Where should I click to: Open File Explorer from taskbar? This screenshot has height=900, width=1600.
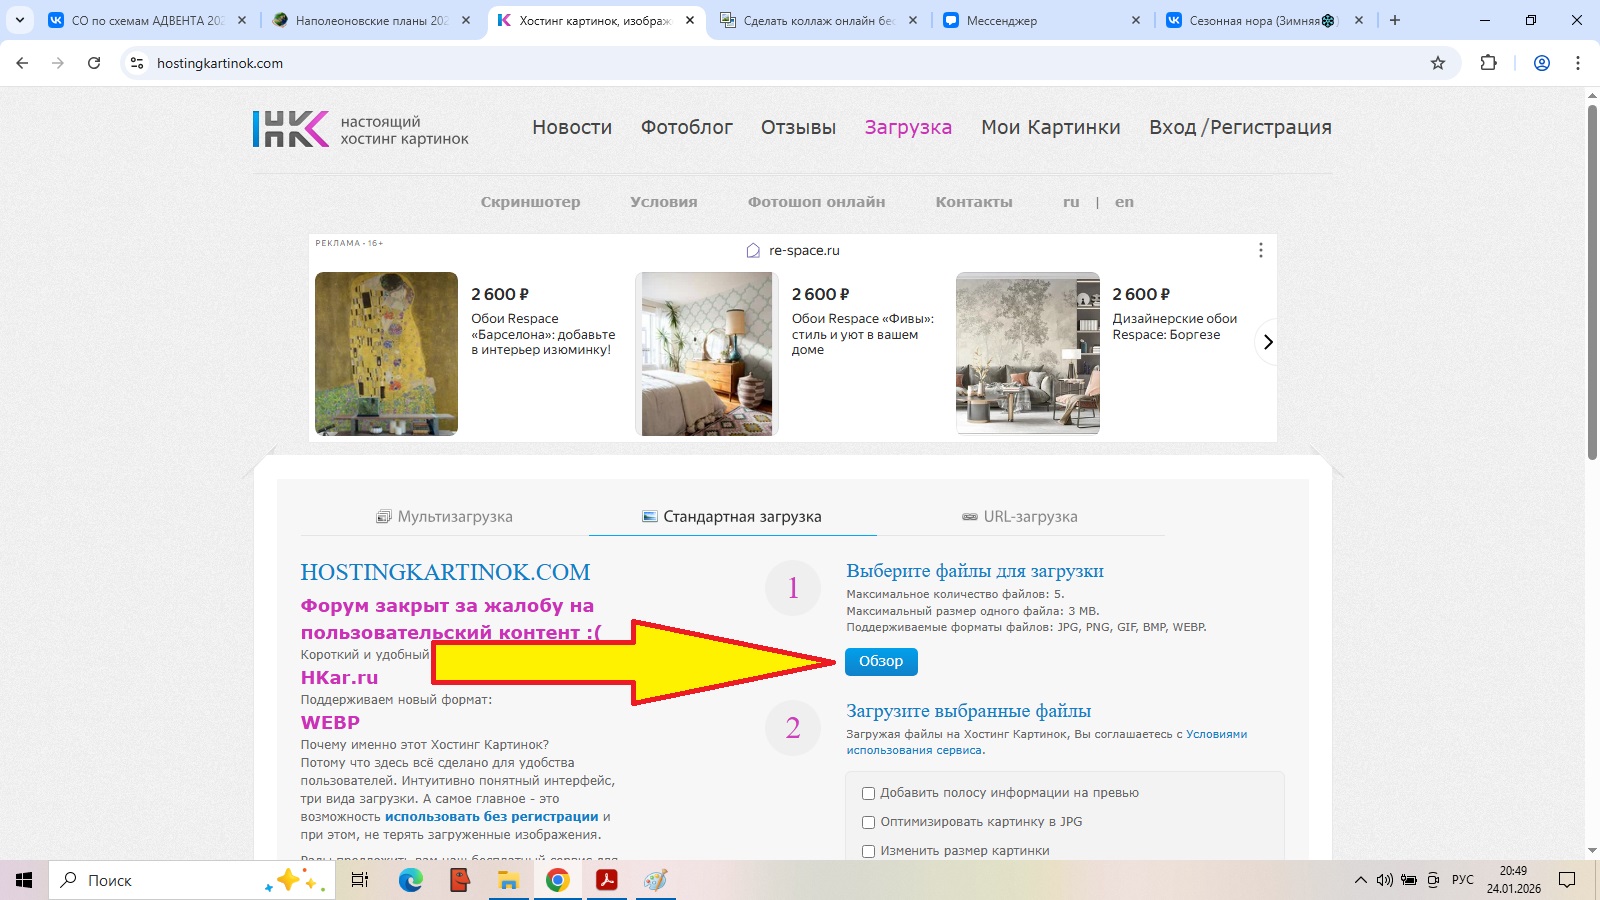coord(508,880)
